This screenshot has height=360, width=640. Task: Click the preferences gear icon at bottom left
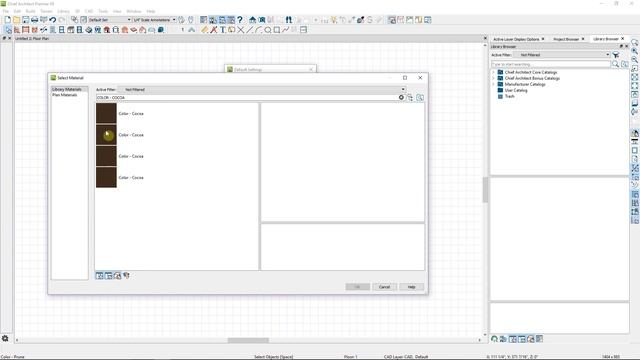pyautogui.click(x=5, y=338)
